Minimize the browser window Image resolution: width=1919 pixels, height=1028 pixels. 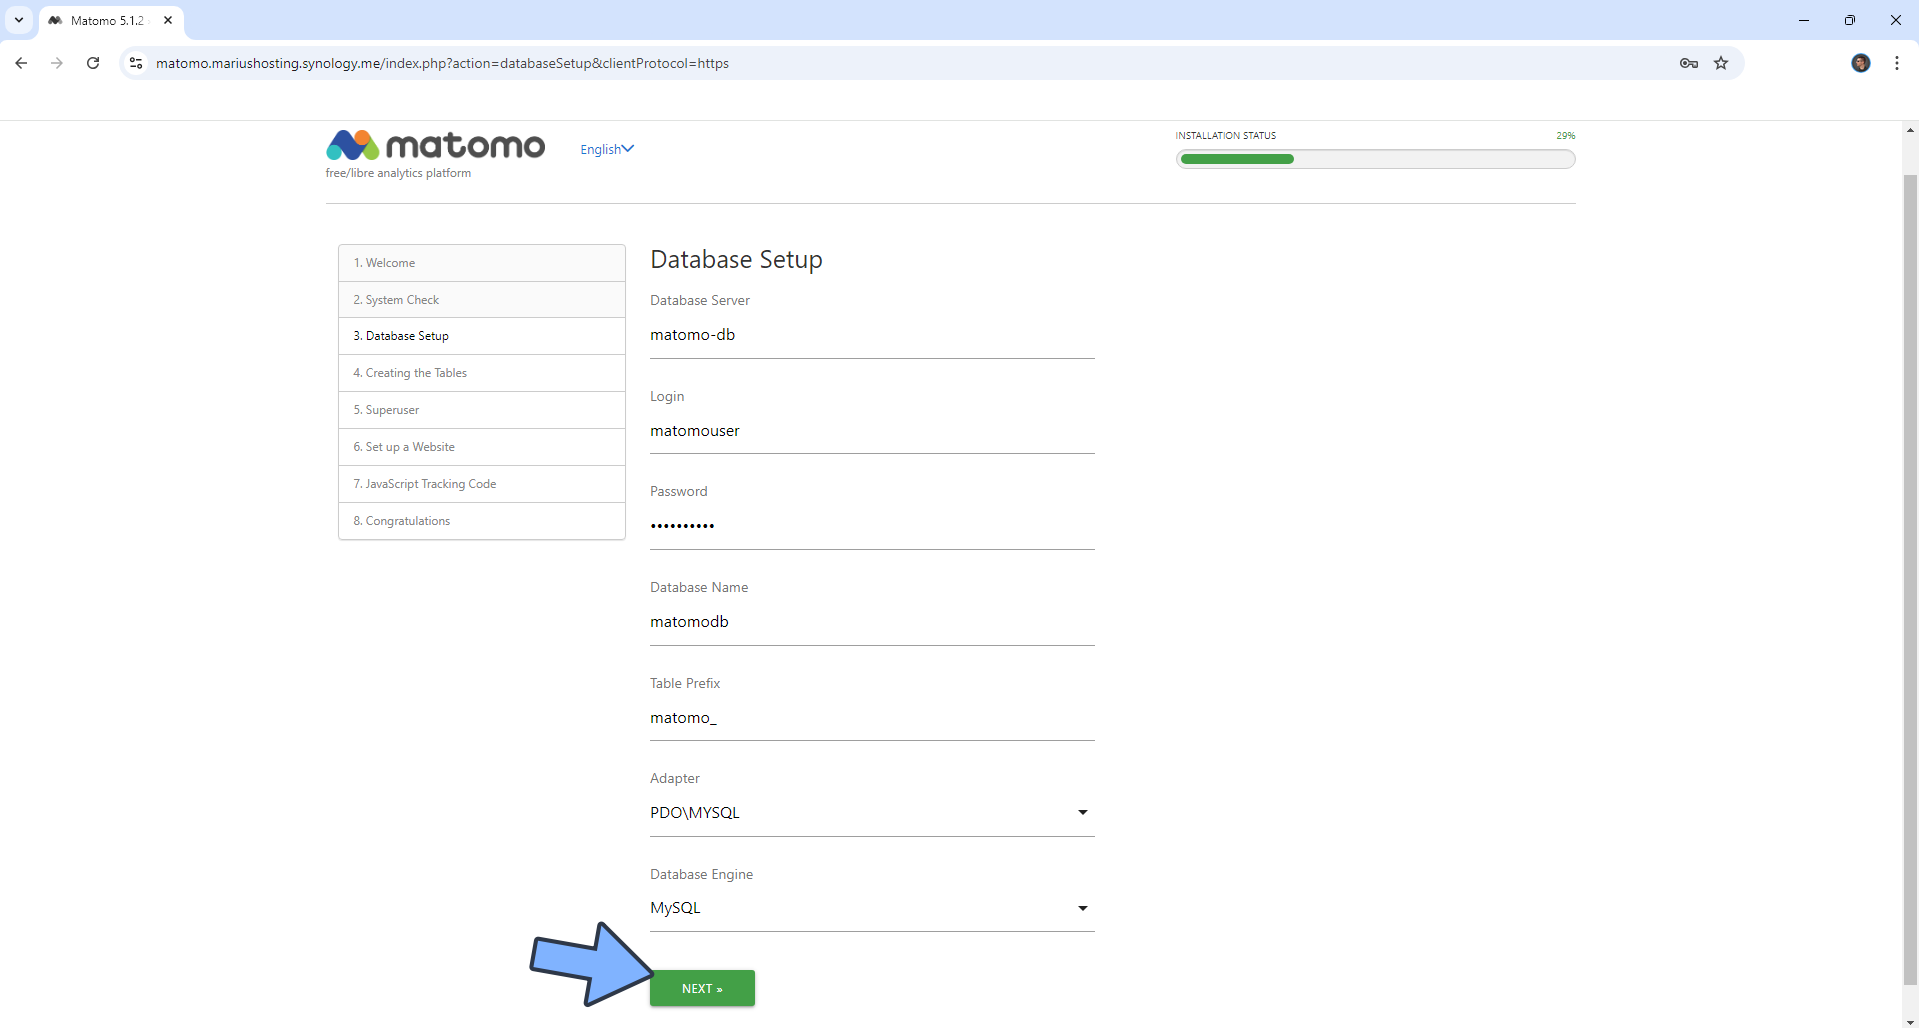tap(1804, 20)
